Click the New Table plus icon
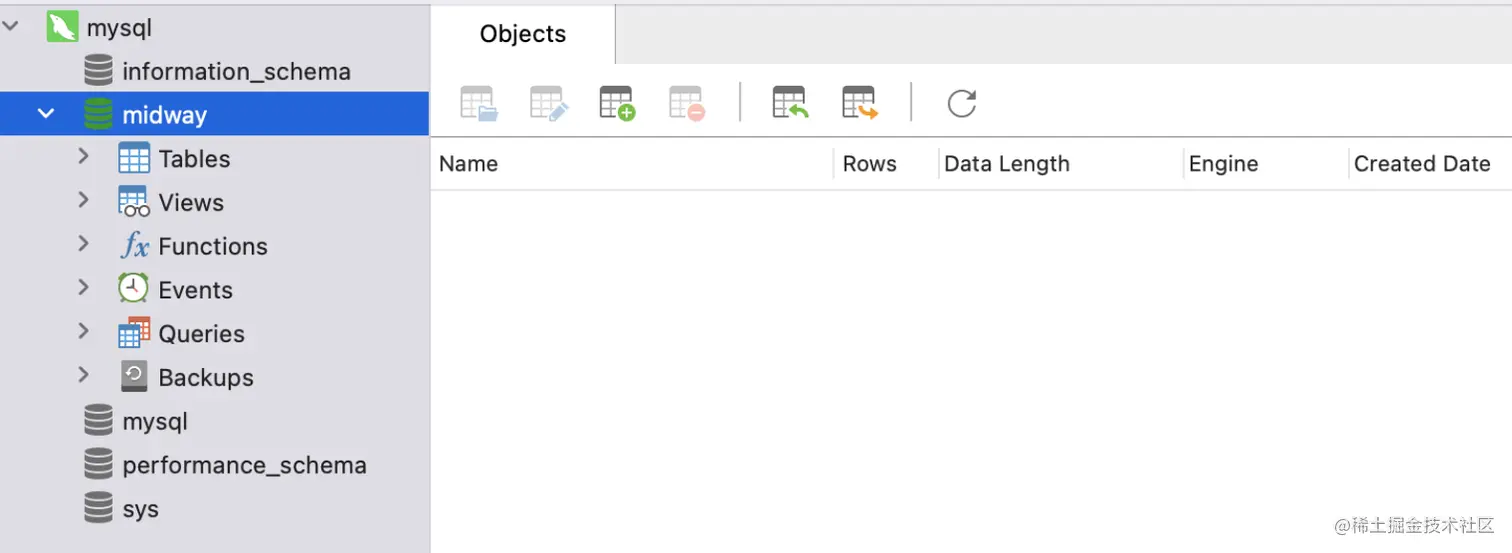Viewport: 1512px width, 553px height. click(617, 103)
